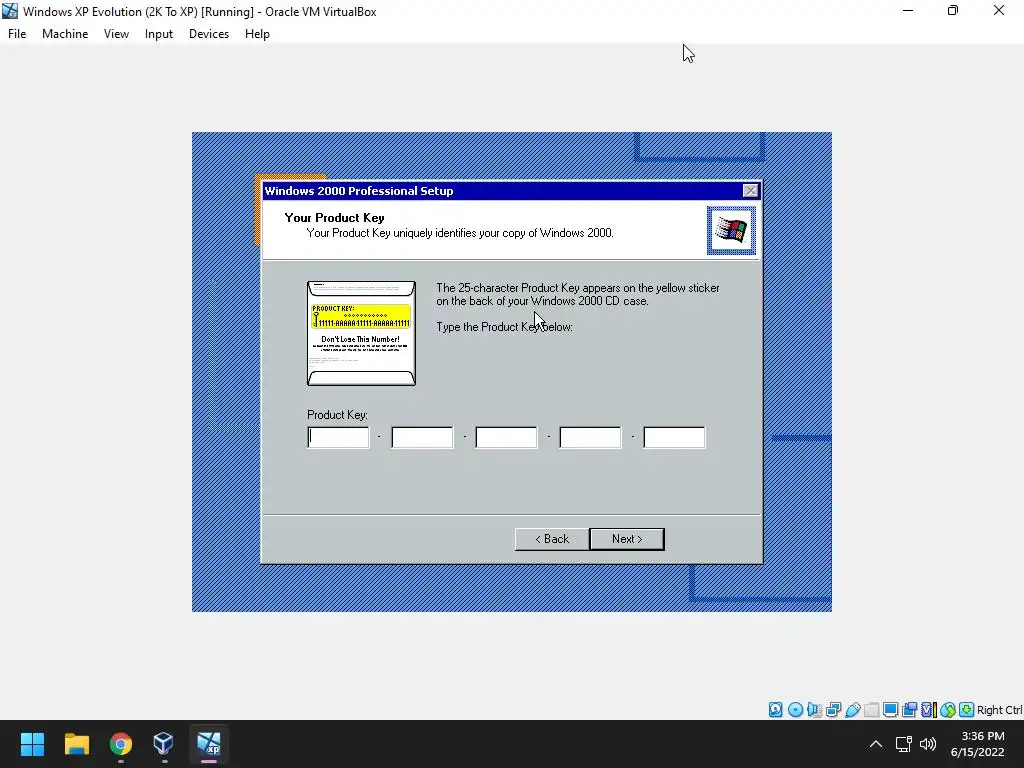1024x768 pixels.
Task: Open the clock showing 3:36 PM
Action: click(x=978, y=744)
